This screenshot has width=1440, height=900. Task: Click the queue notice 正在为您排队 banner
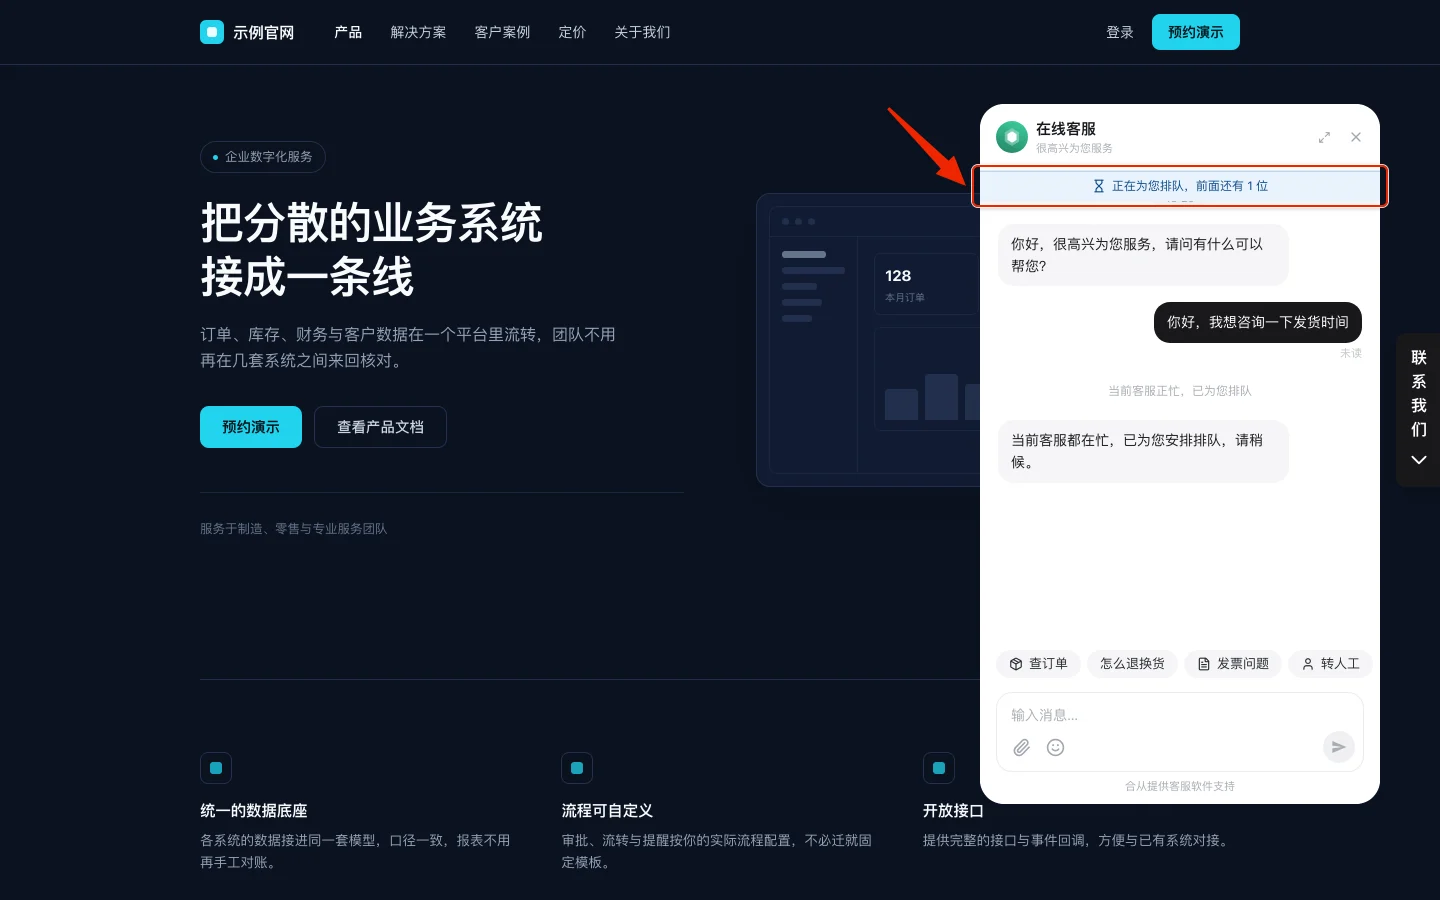[x=1180, y=186]
